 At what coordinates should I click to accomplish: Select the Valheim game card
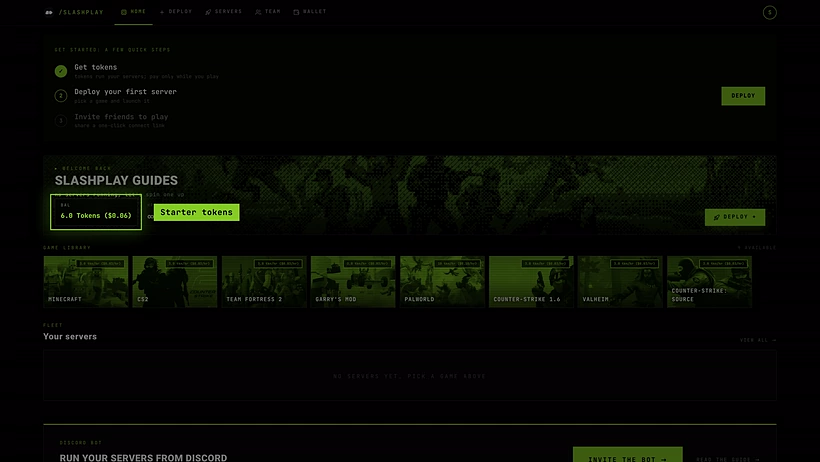coord(620,281)
